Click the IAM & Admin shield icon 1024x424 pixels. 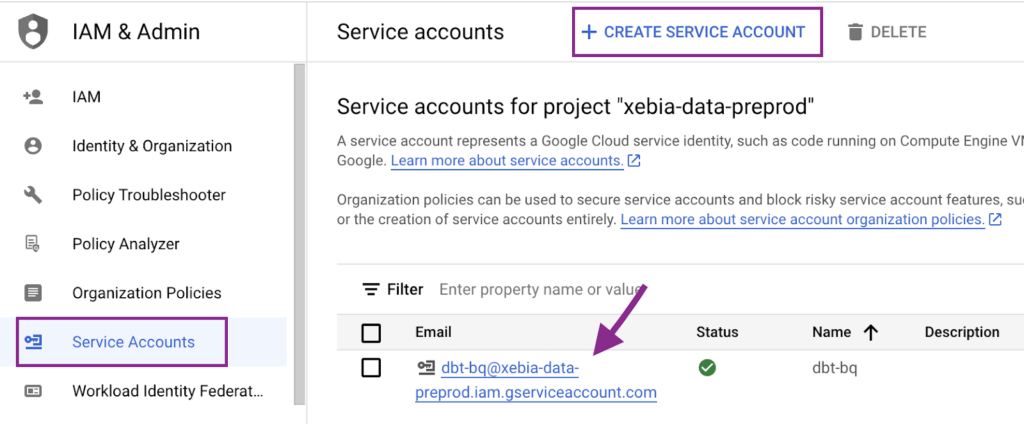click(33, 32)
